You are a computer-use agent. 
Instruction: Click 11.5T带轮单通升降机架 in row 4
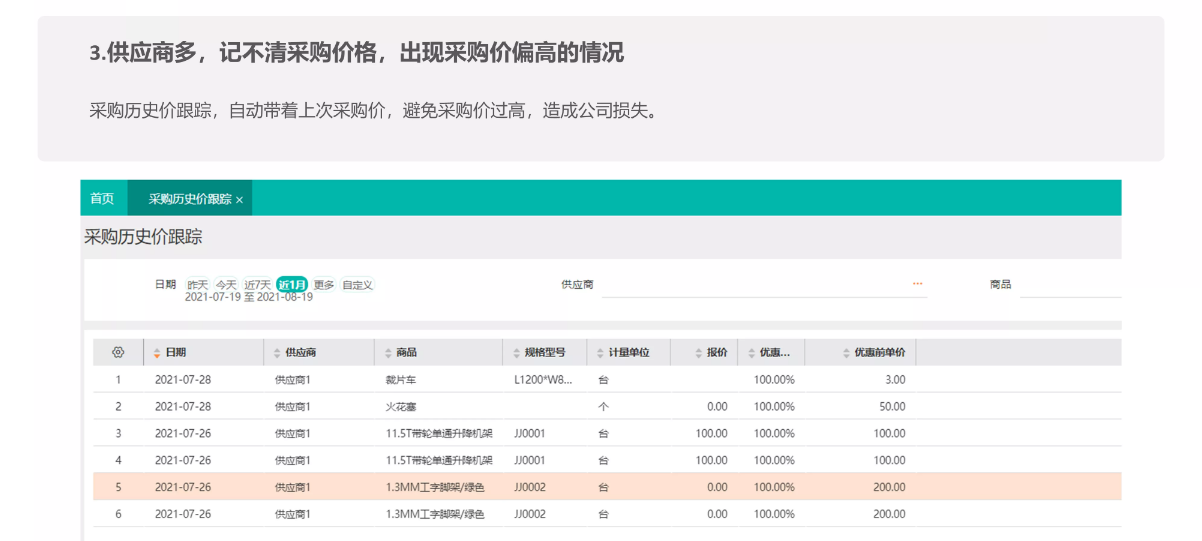[x=439, y=461]
